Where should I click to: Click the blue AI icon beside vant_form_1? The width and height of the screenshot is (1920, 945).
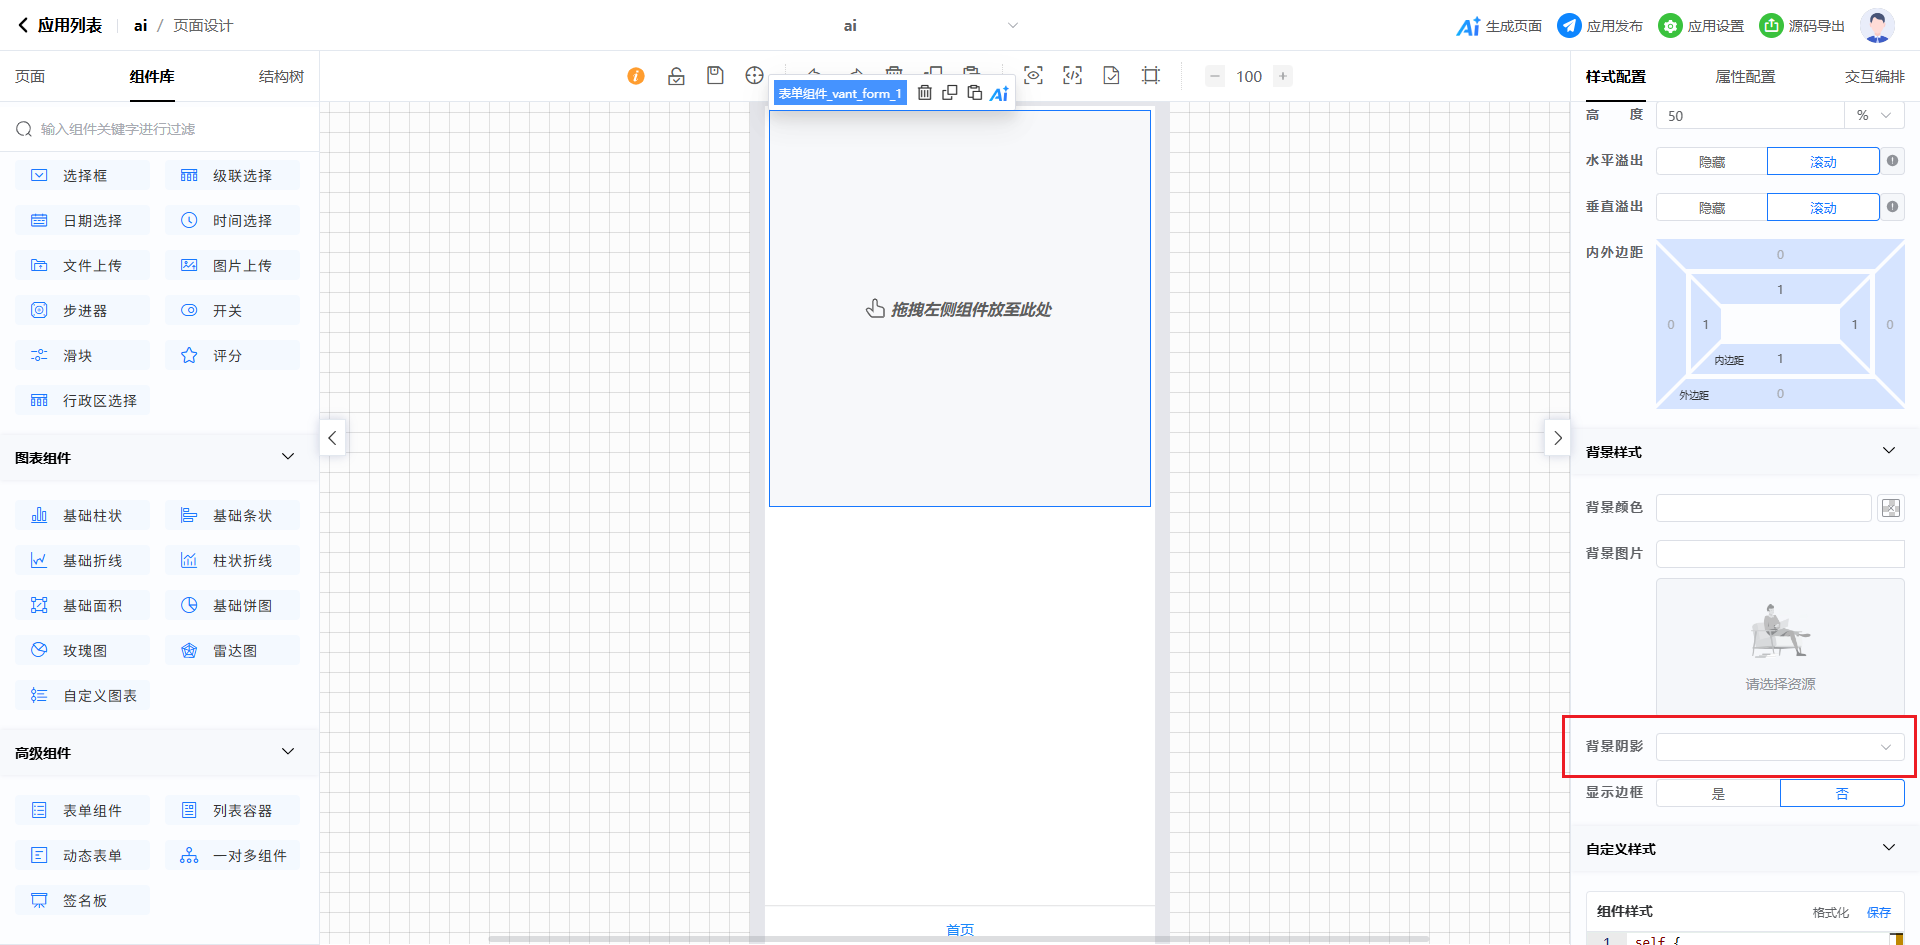pos(999,94)
